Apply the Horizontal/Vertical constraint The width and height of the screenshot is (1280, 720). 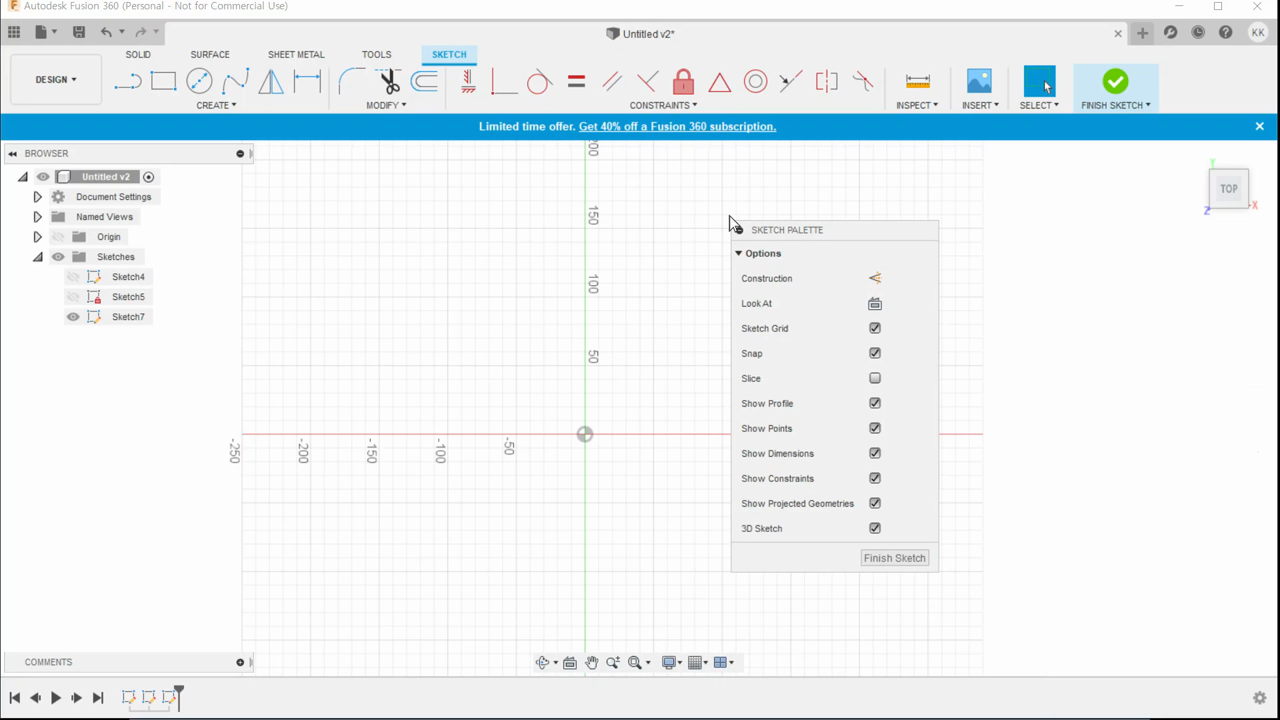468,82
